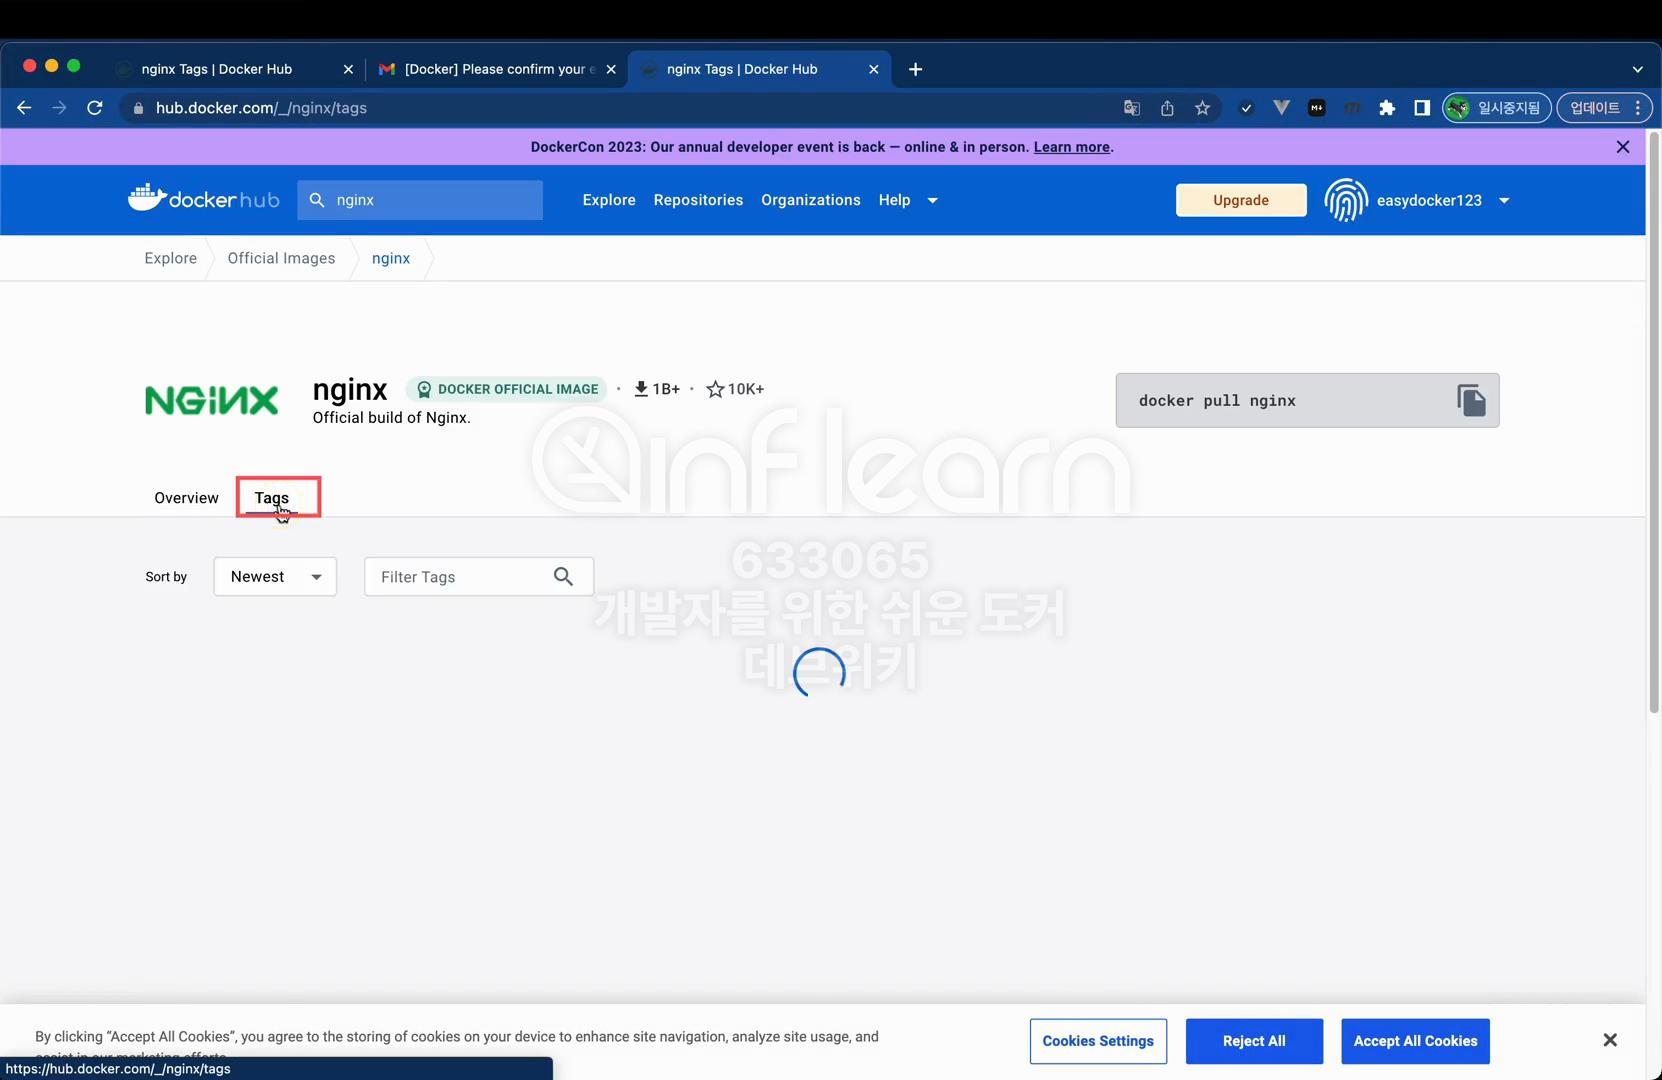
Task: Click the Upgrade button
Action: point(1241,200)
